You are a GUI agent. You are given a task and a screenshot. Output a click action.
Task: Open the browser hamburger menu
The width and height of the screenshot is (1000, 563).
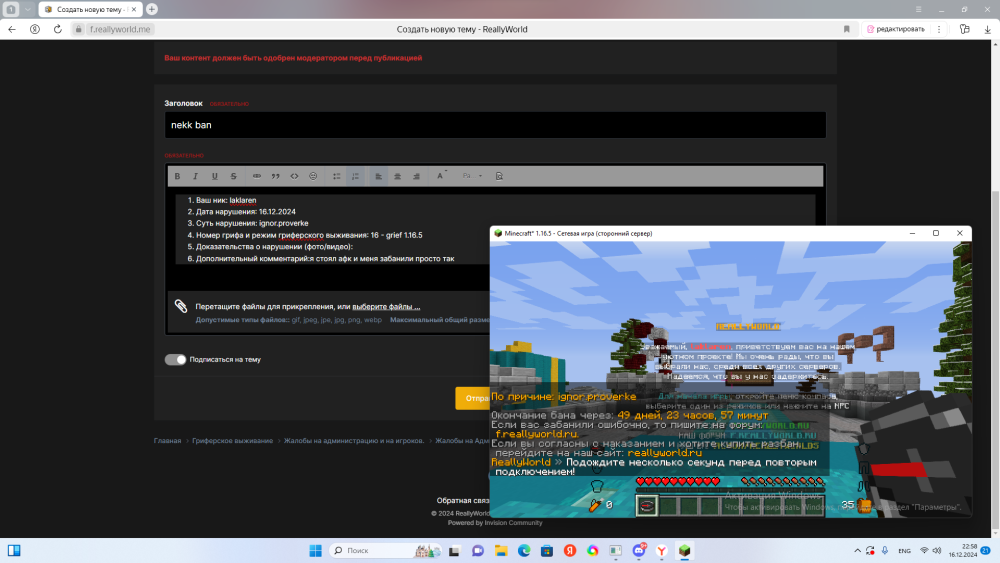[x=918, y=10]
